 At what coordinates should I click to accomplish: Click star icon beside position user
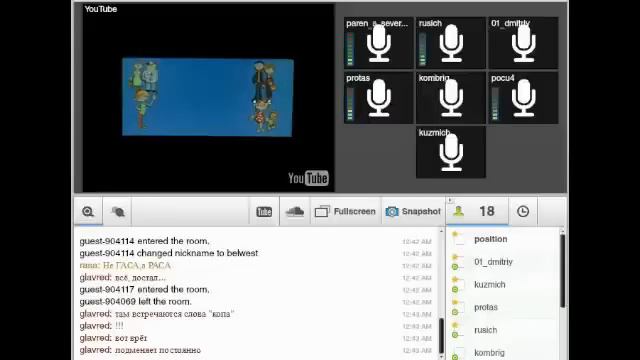455,234
